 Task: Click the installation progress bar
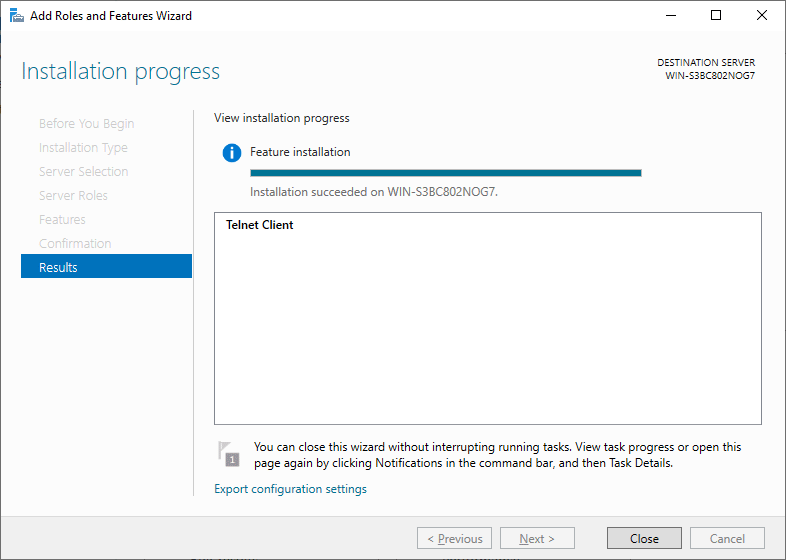click(446, 173)
